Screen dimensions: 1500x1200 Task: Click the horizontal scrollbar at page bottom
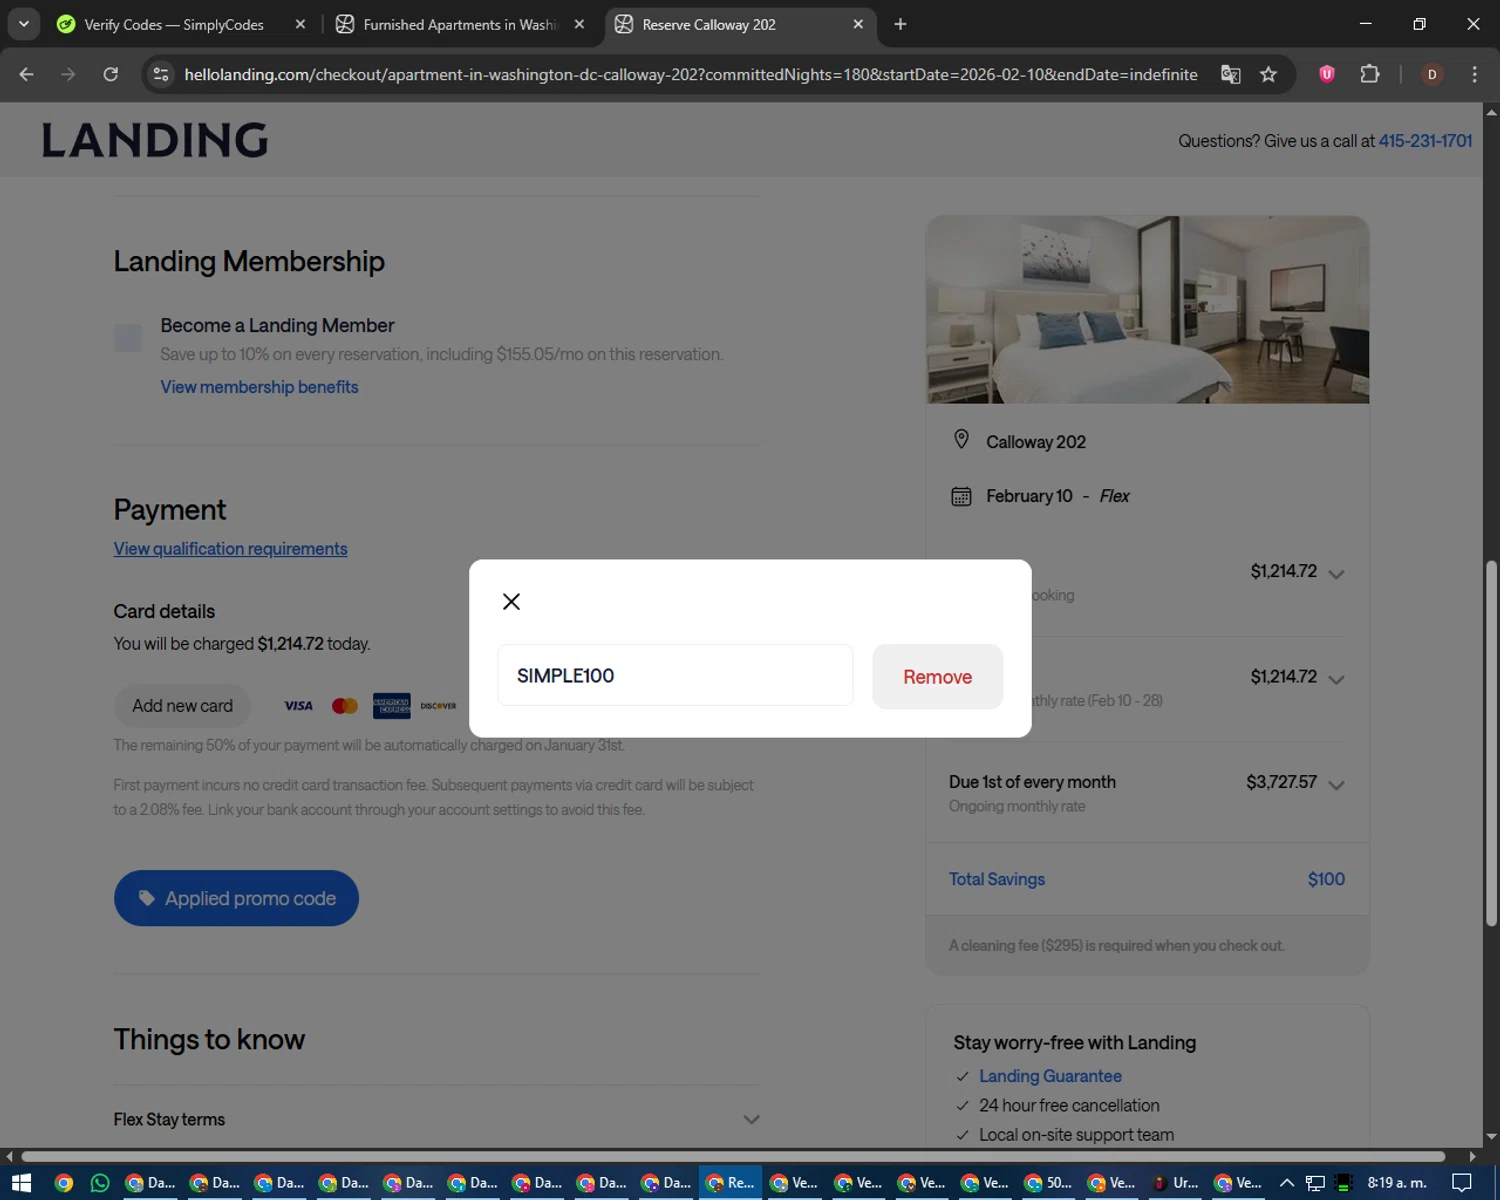tap(733, 1156)
